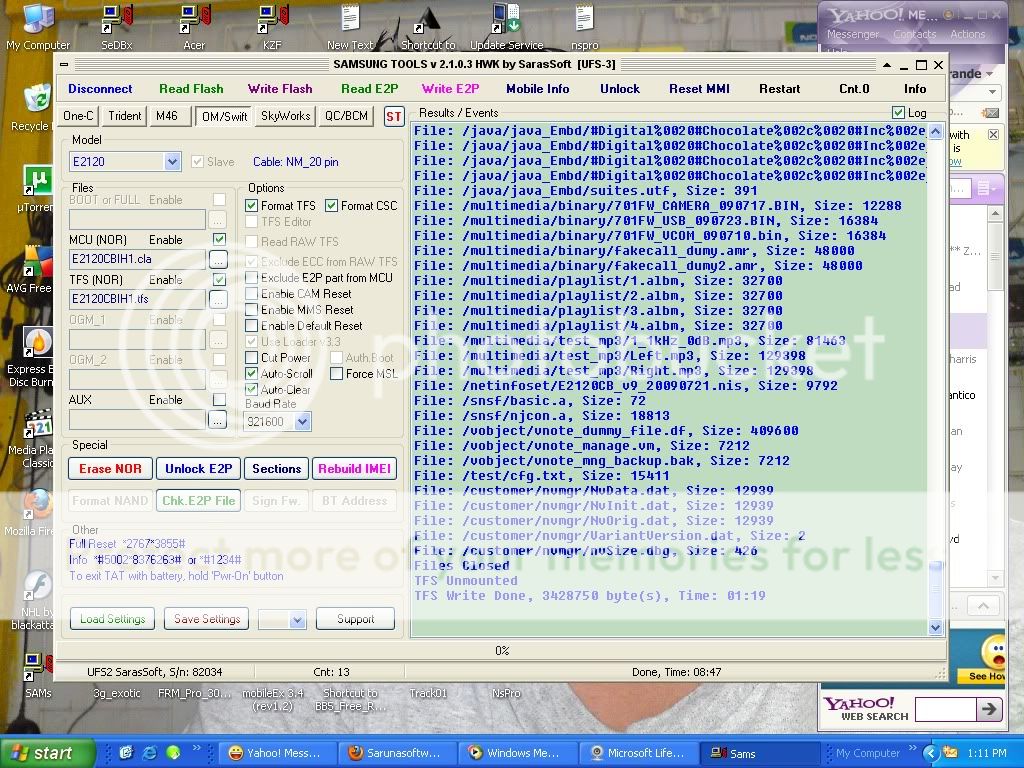The width and height of the screenshot is (1024, 768).
Task: Select the OM/Swift tab
Action: point(225,117)
